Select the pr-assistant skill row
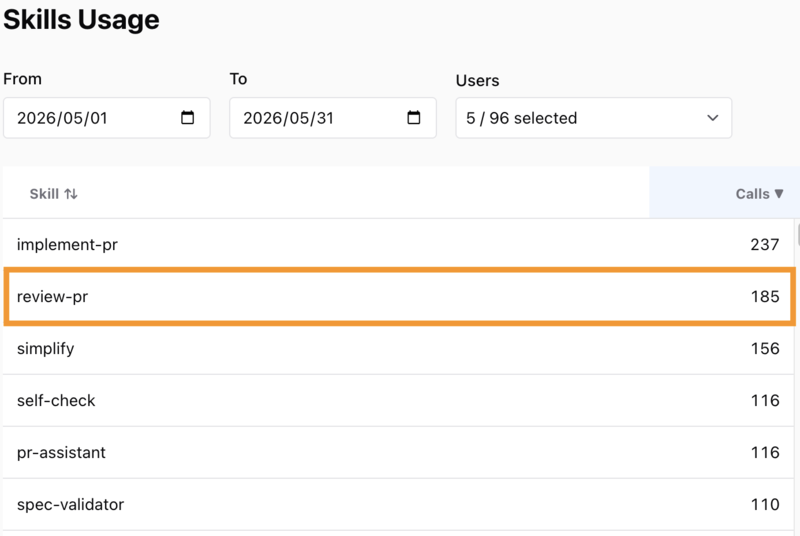Image resolution: width=800 pixels, height=536 pixels. [398, 453]
